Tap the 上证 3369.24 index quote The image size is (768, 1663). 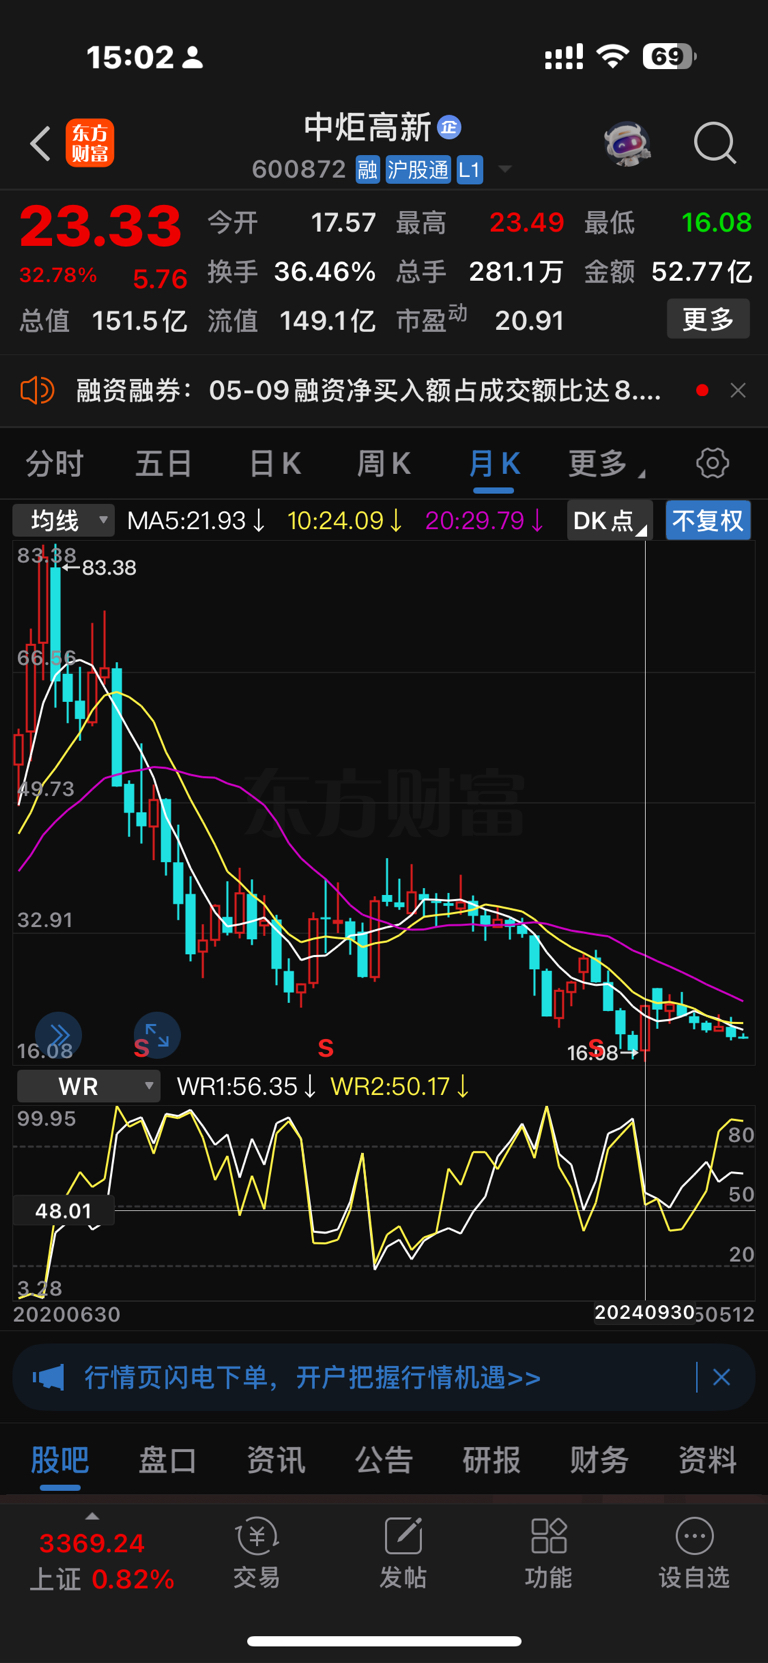tap(101, 1561)
